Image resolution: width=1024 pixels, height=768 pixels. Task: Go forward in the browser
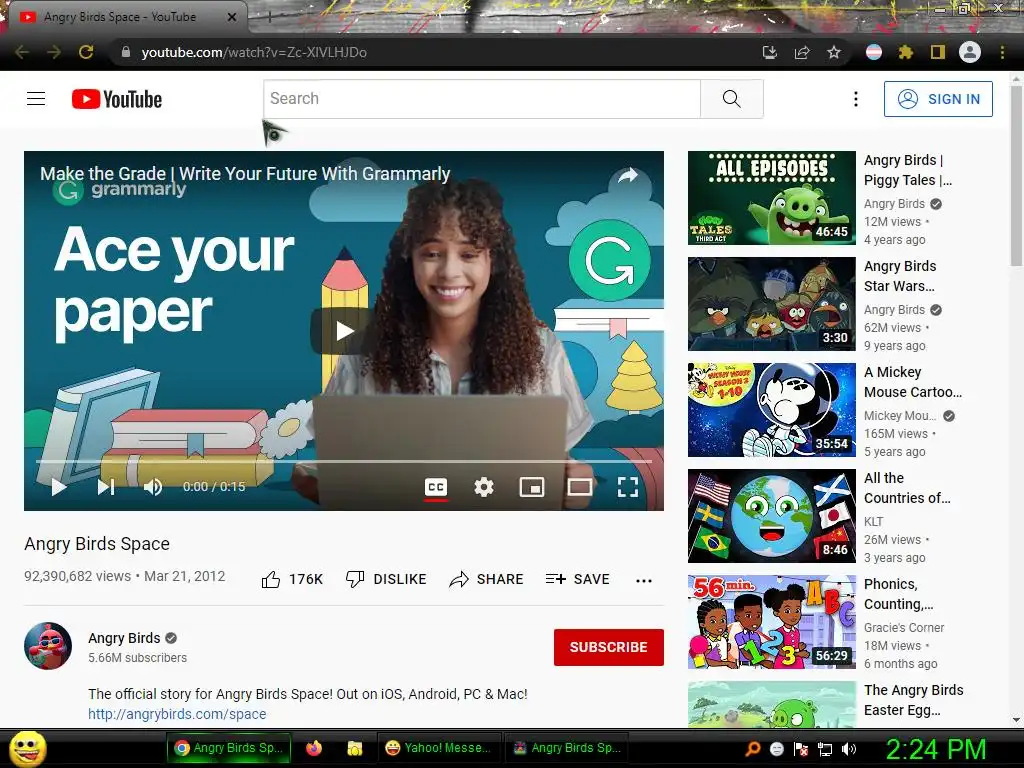pyautogui.click(x=54, y=52)
